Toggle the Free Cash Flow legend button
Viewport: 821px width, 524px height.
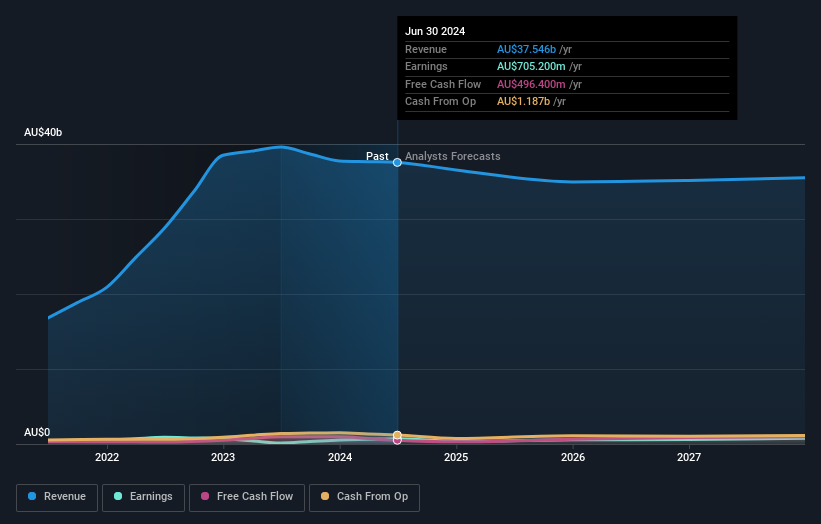(247, 497)
